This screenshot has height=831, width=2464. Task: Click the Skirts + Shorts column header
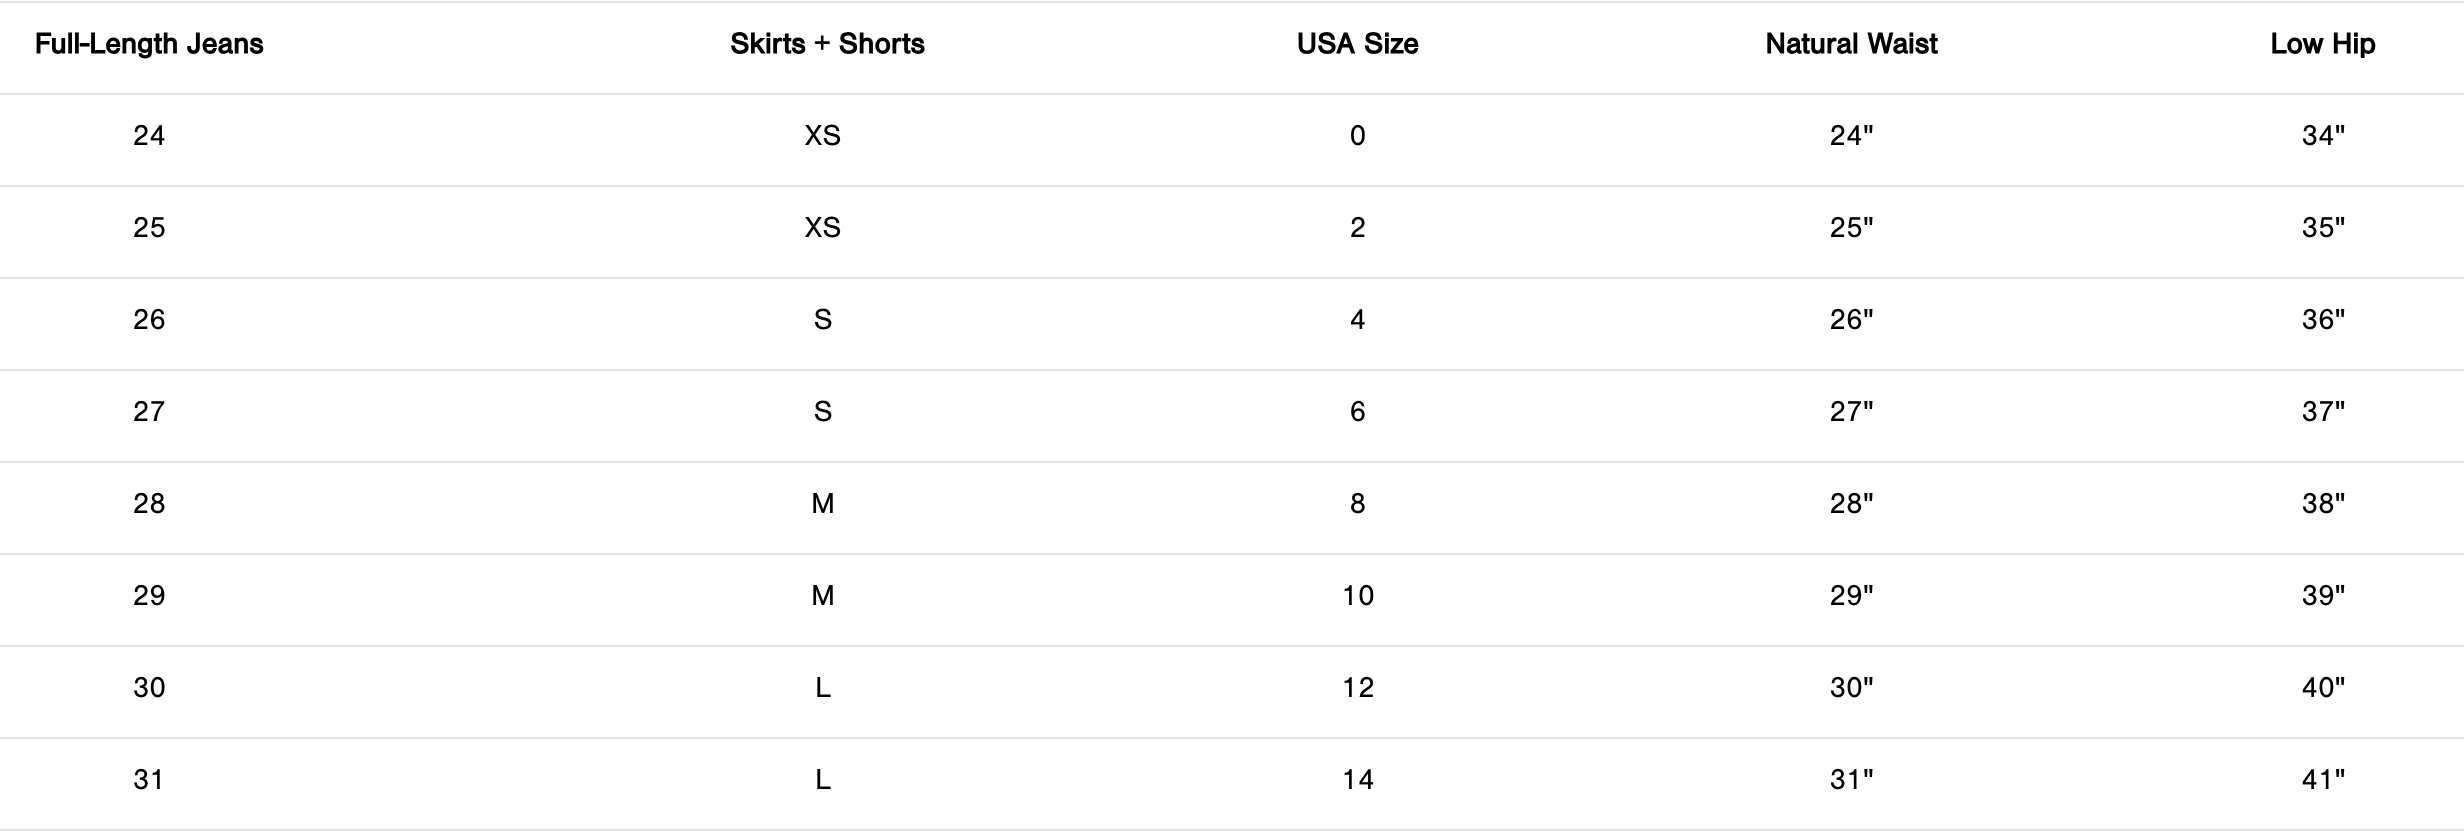click(827, 44)
